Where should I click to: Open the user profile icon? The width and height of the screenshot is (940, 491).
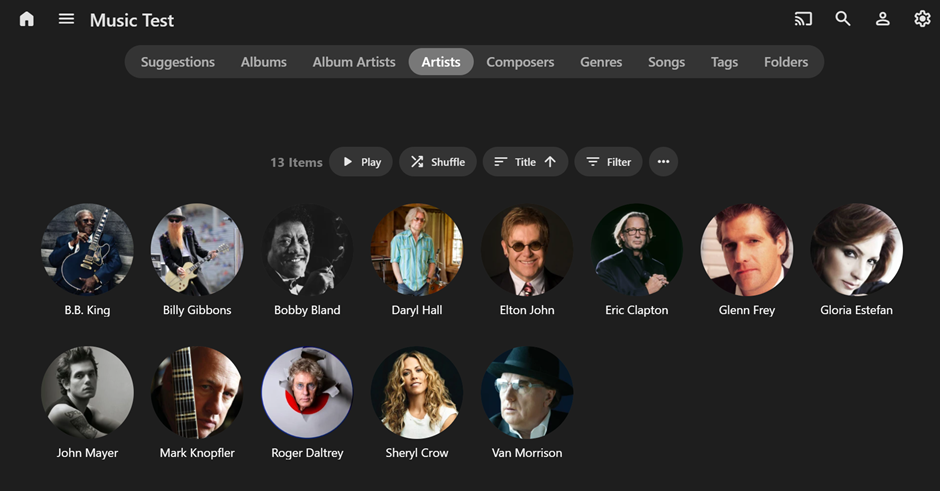883,19
